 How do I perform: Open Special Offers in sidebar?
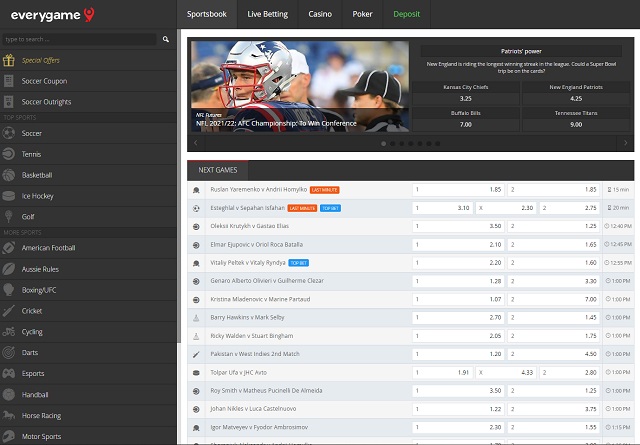(x=88, y=60)
